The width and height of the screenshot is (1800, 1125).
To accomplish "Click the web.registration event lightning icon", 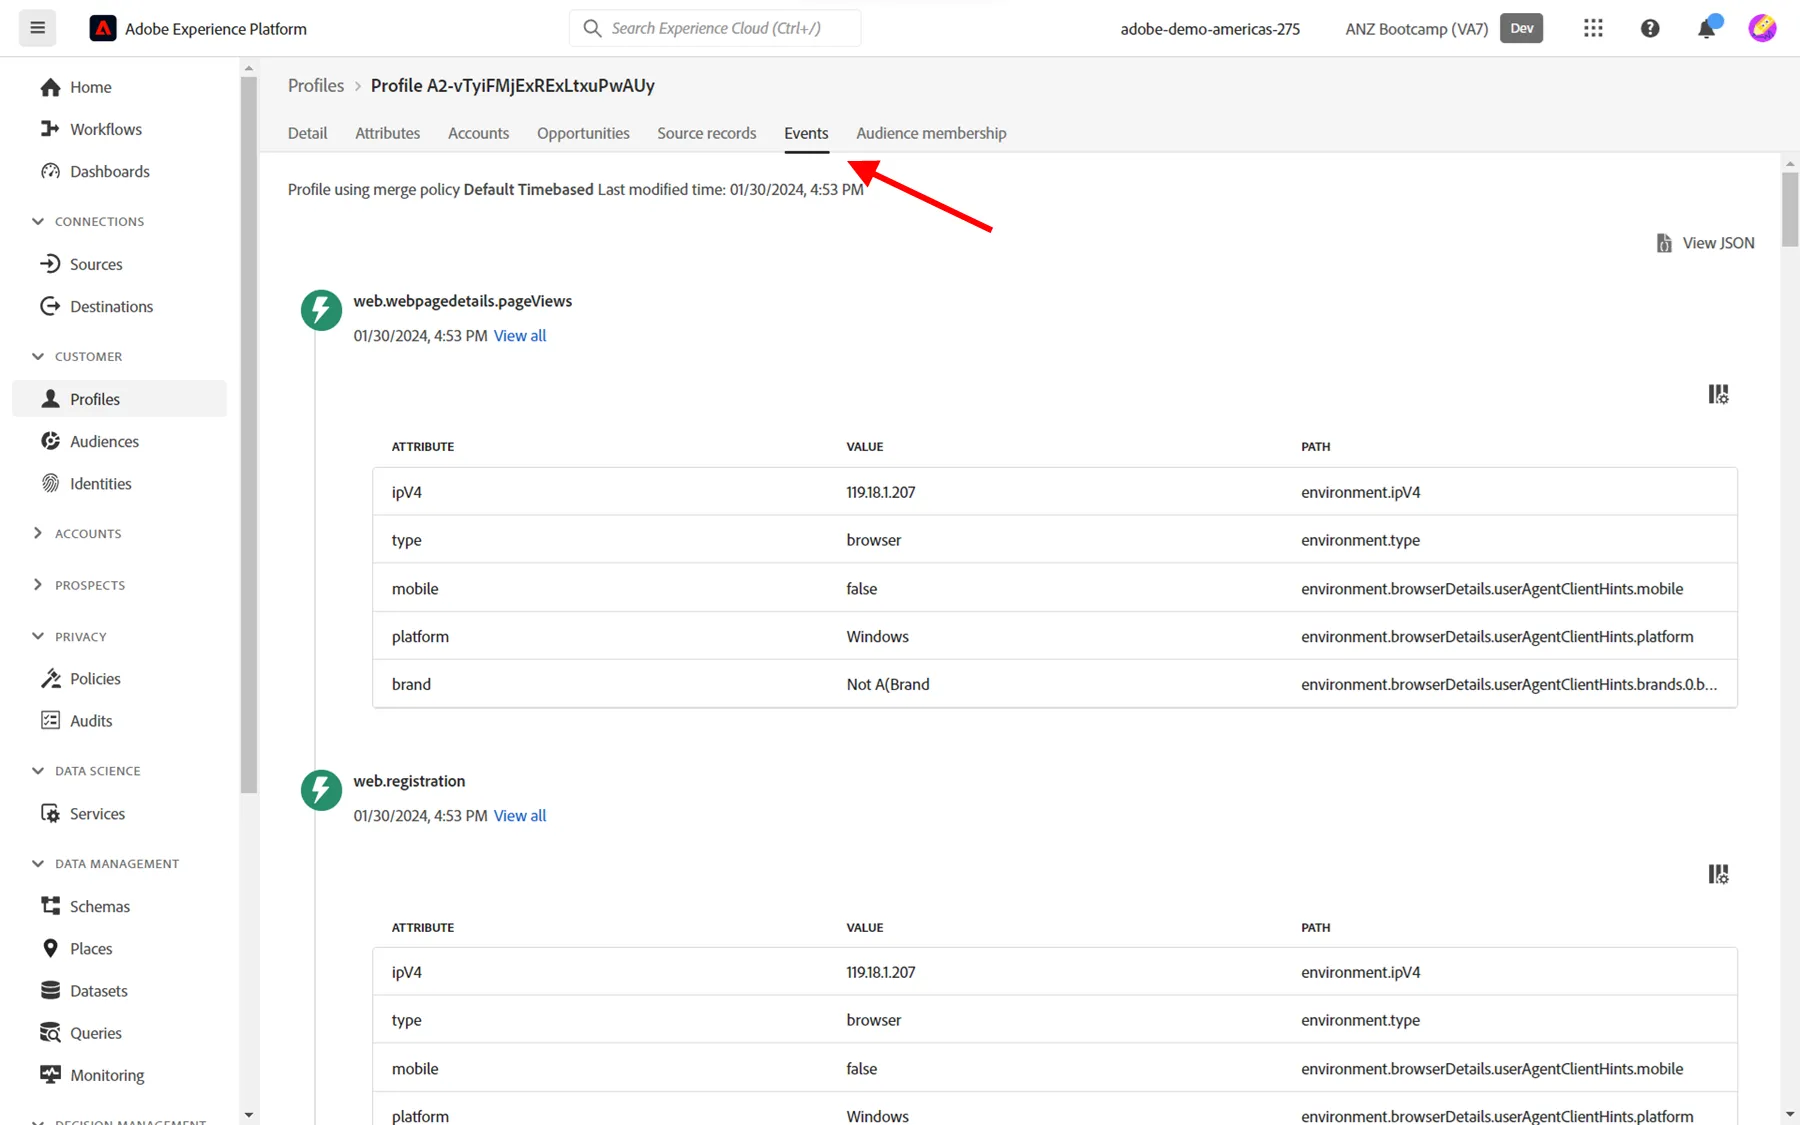I will (x=321, y=790).
